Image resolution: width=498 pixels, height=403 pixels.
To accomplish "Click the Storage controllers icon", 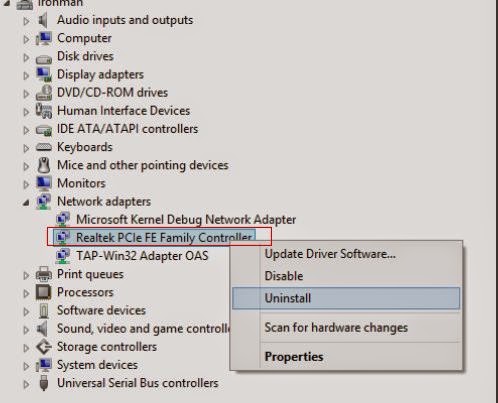I will pos(44,347).
